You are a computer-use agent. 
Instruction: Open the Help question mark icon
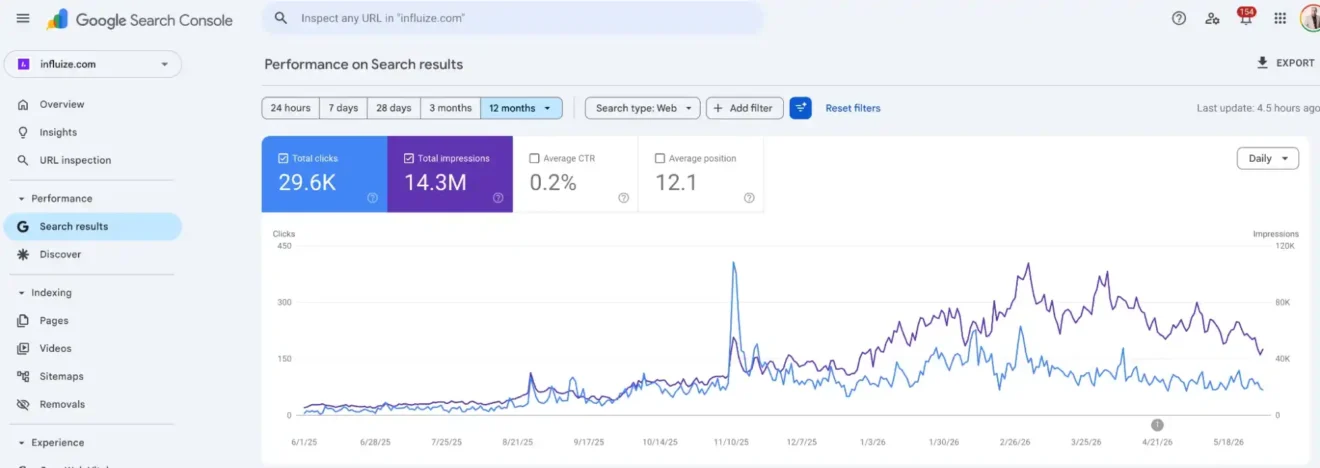tap(1179, 18)
